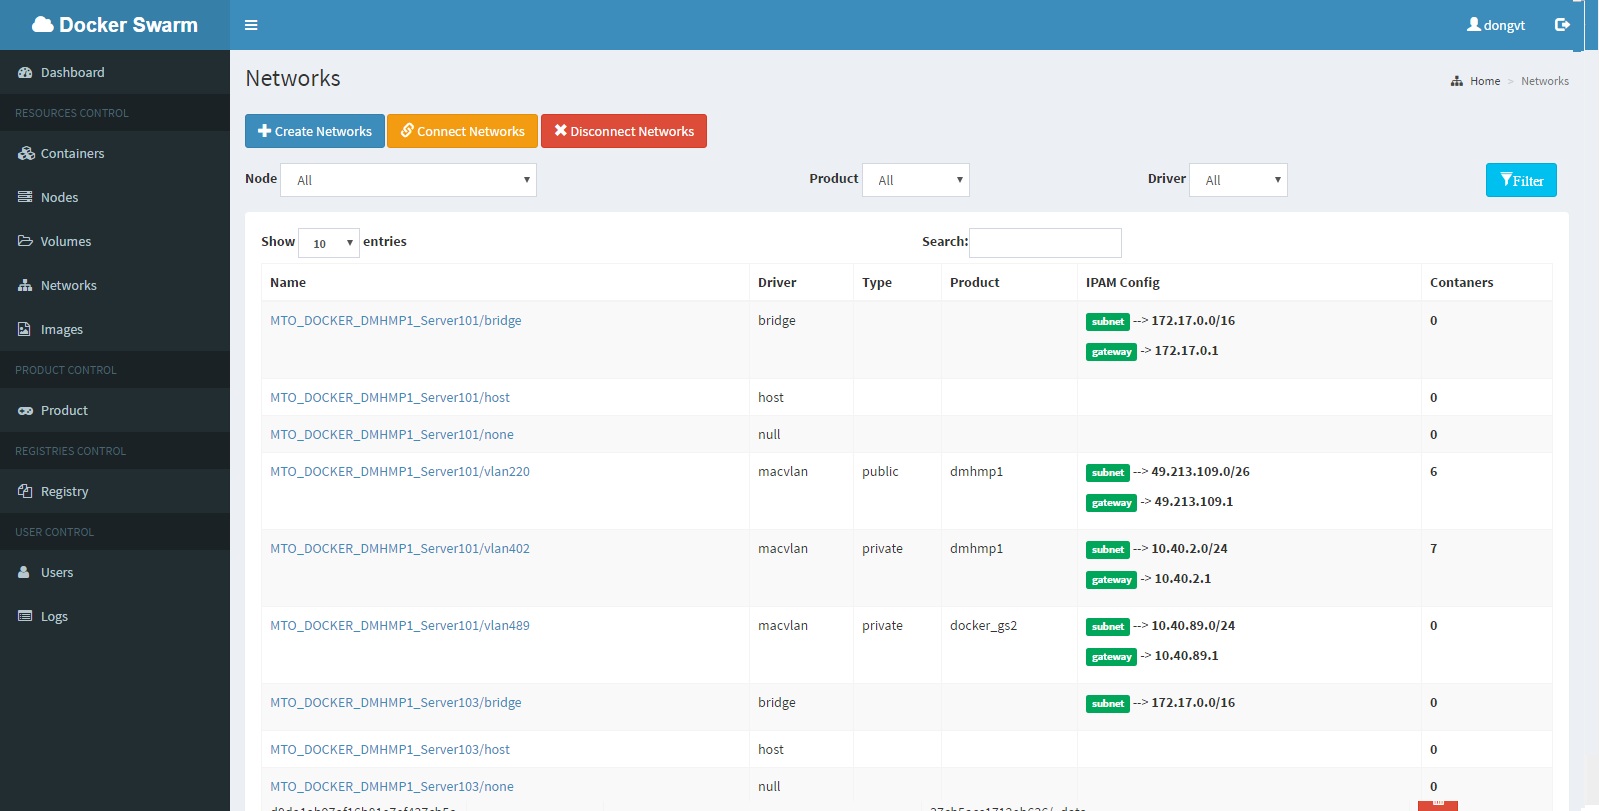Click the Networks sitemap icon in sidebar

25,286
